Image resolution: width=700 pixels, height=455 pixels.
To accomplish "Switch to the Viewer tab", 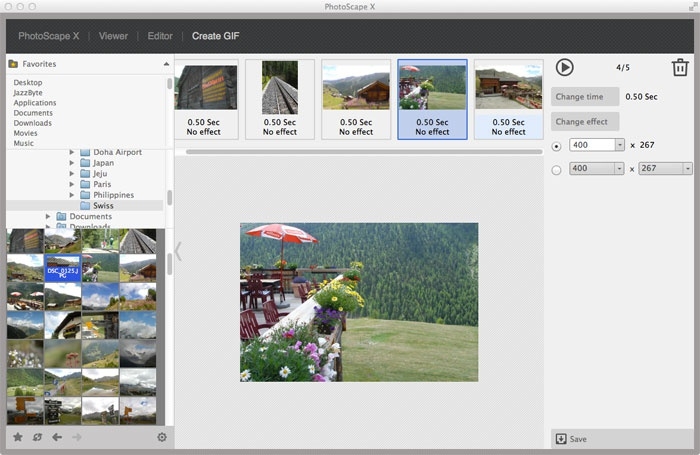I will pos(113,36).
